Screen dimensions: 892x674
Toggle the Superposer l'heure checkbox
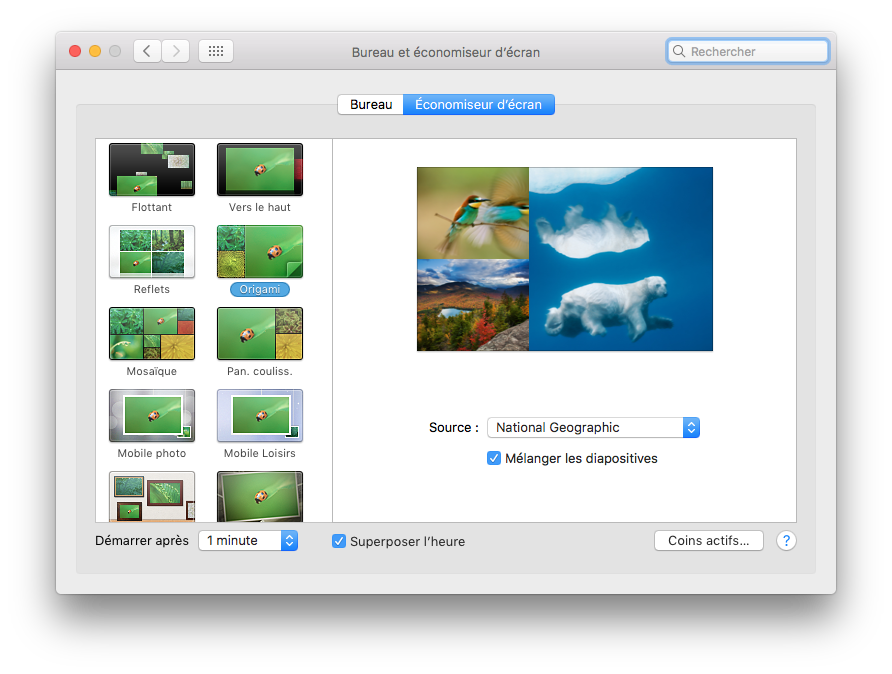(x=339, y=541)
